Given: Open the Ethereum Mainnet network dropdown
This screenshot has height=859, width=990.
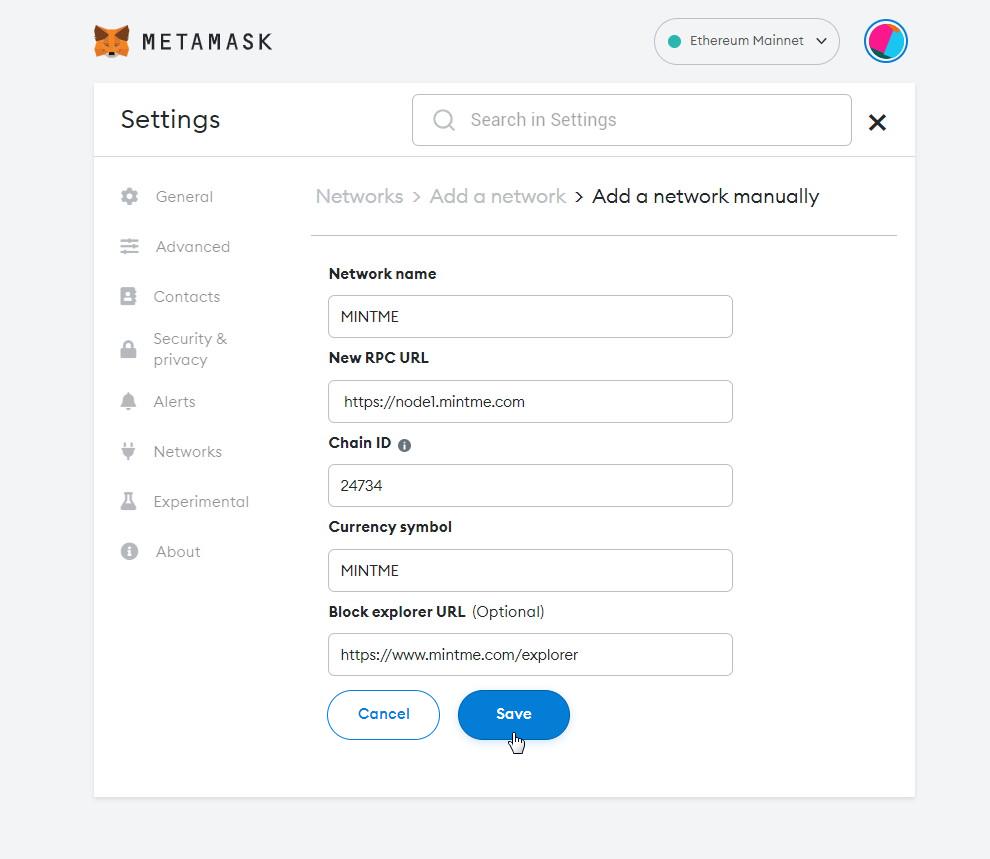Looking at the screenshot, I should [746, 42].
